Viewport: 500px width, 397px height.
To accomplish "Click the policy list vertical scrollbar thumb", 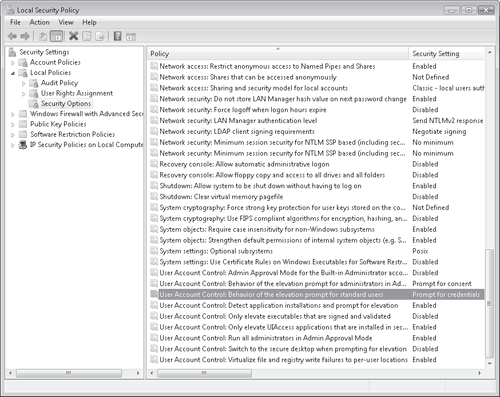I will (x=489, y=303).
